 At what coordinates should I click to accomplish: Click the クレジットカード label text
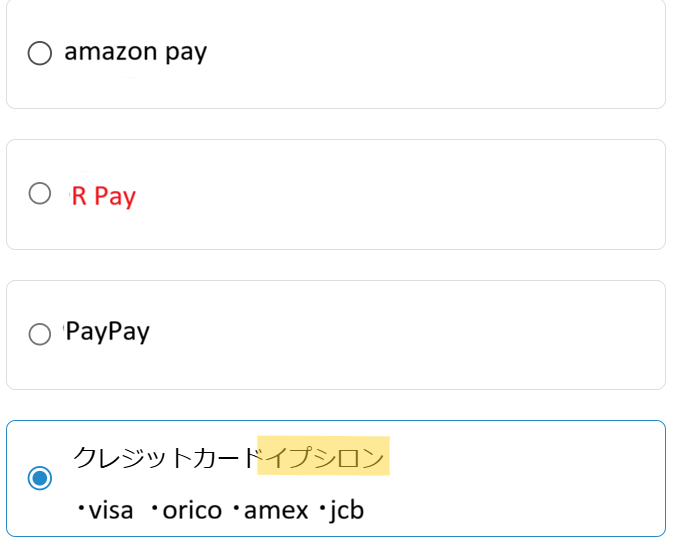165,458
